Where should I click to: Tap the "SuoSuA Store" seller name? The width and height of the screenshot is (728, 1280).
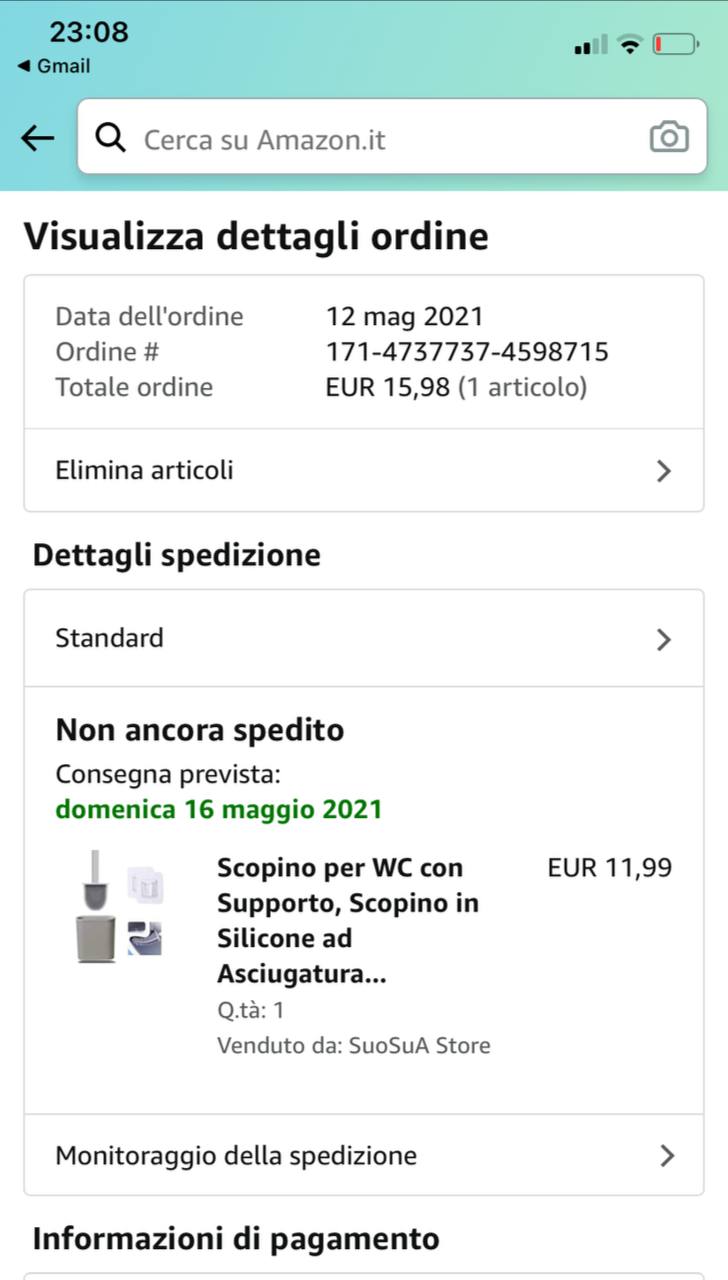tap(419, 1046)
